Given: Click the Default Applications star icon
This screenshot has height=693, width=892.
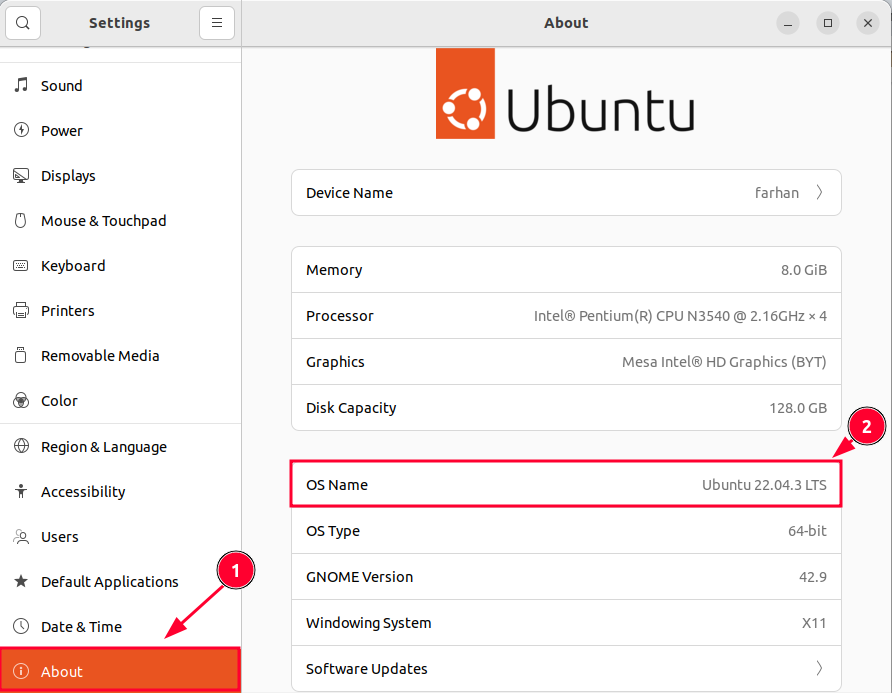Looking at the screenshot, I should pyautogui.click(x=21, y=581).
